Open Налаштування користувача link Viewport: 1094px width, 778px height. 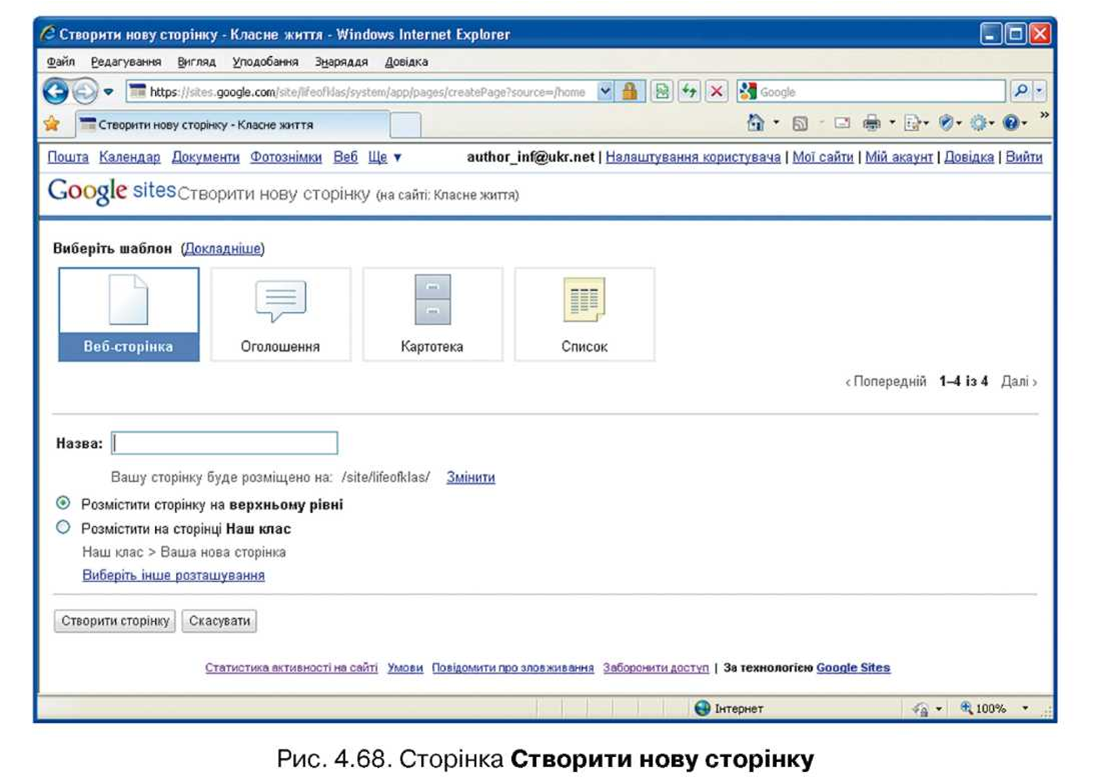click(693, 157)
